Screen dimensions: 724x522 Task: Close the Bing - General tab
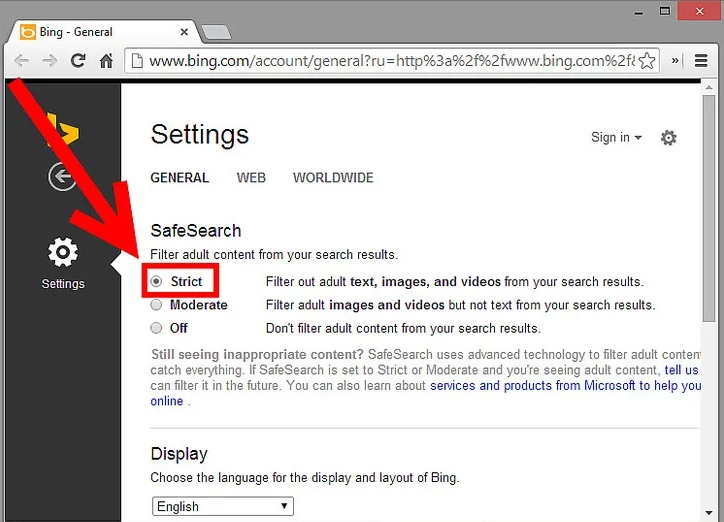point(184,32)
